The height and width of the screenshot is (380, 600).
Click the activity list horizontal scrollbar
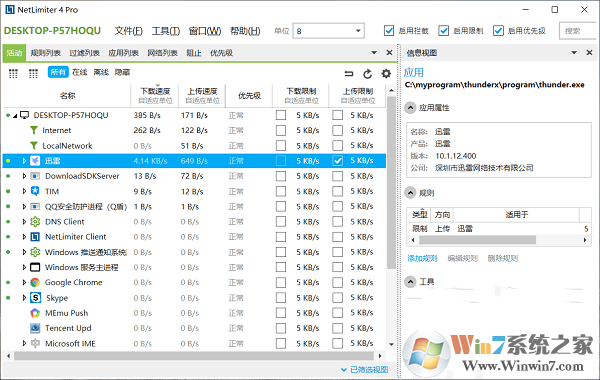194,356
